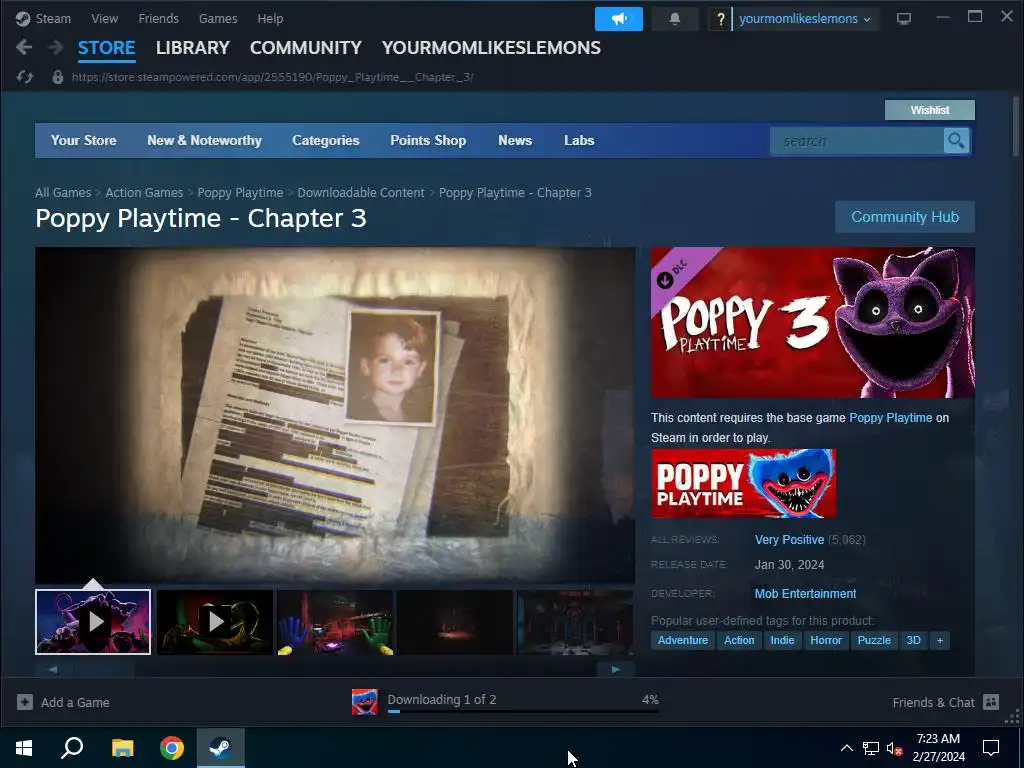The image size is (1024, 768).
Task: Click the plus tag button after 3D
Action: 940,640
